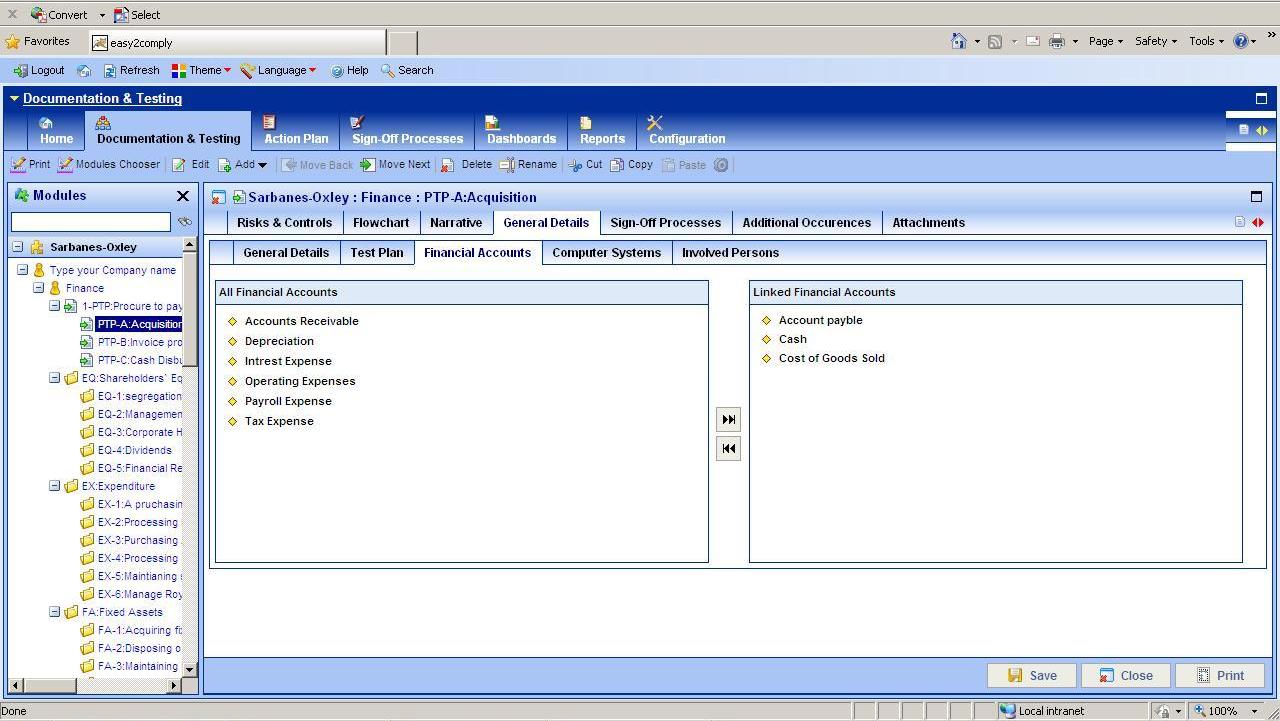The height and width of the screenshot is (721, 1280).
Task: Open the Add dropdown menu
Action: coord(243,165)
